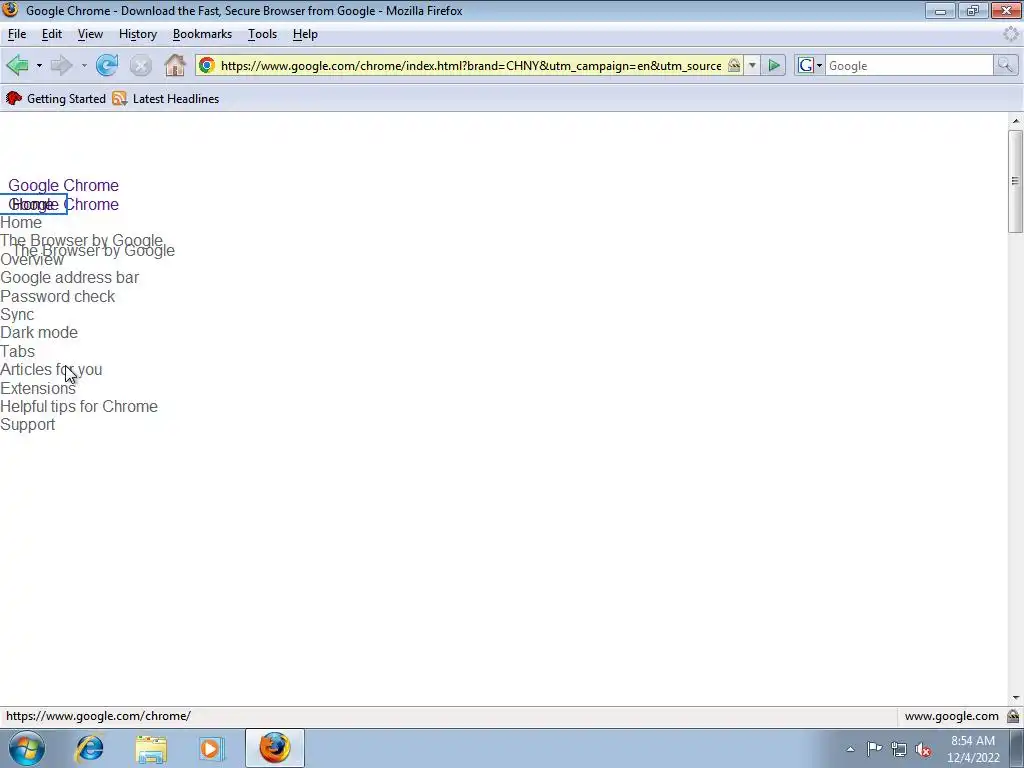1024x768 pixels.
Task: Open the Back button history dropdown
Action: coord(39,65)
